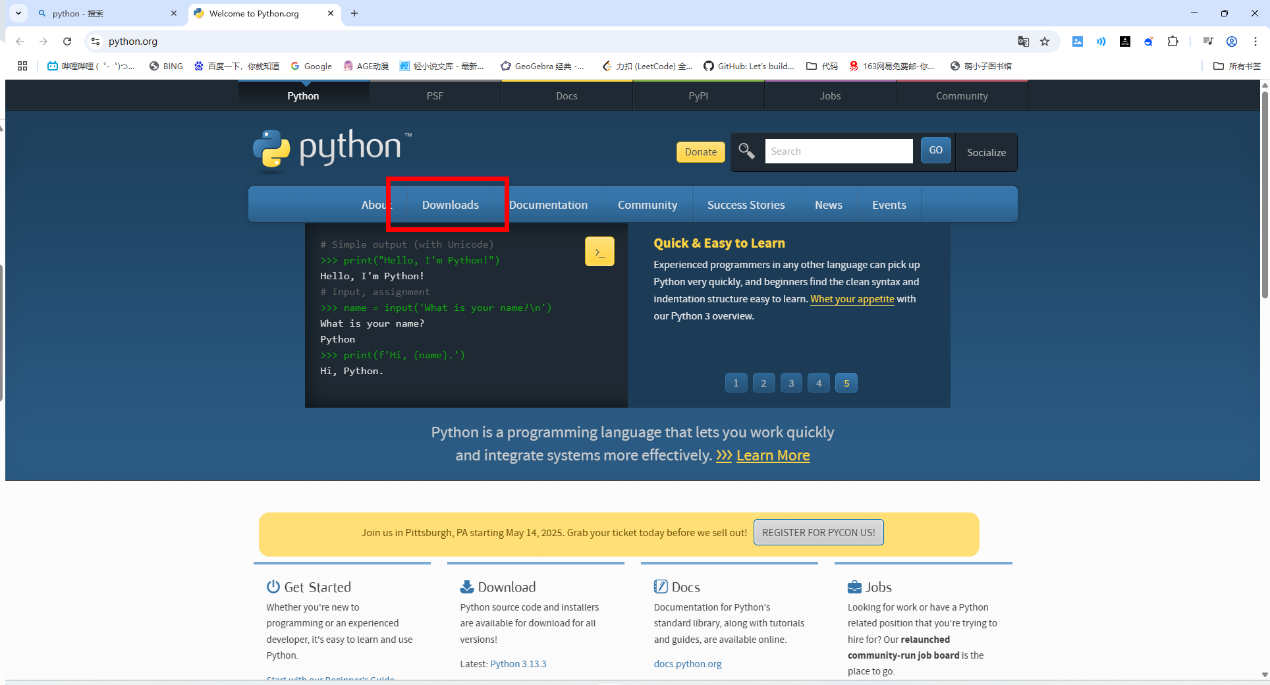
Task: Show slide 1 of the carousel
Action: [x=736, y=383]
